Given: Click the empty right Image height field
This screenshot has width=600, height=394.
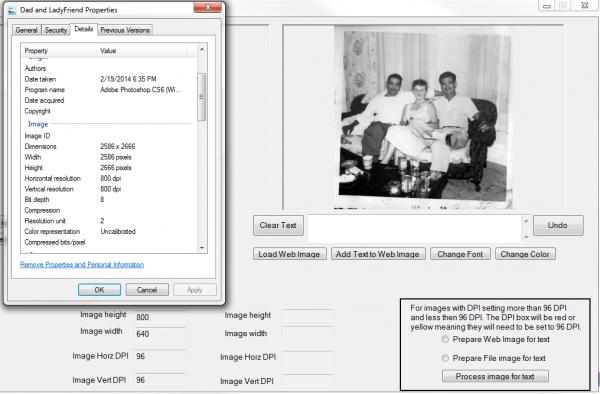Looking at the screenshot, I should point(308,316).
